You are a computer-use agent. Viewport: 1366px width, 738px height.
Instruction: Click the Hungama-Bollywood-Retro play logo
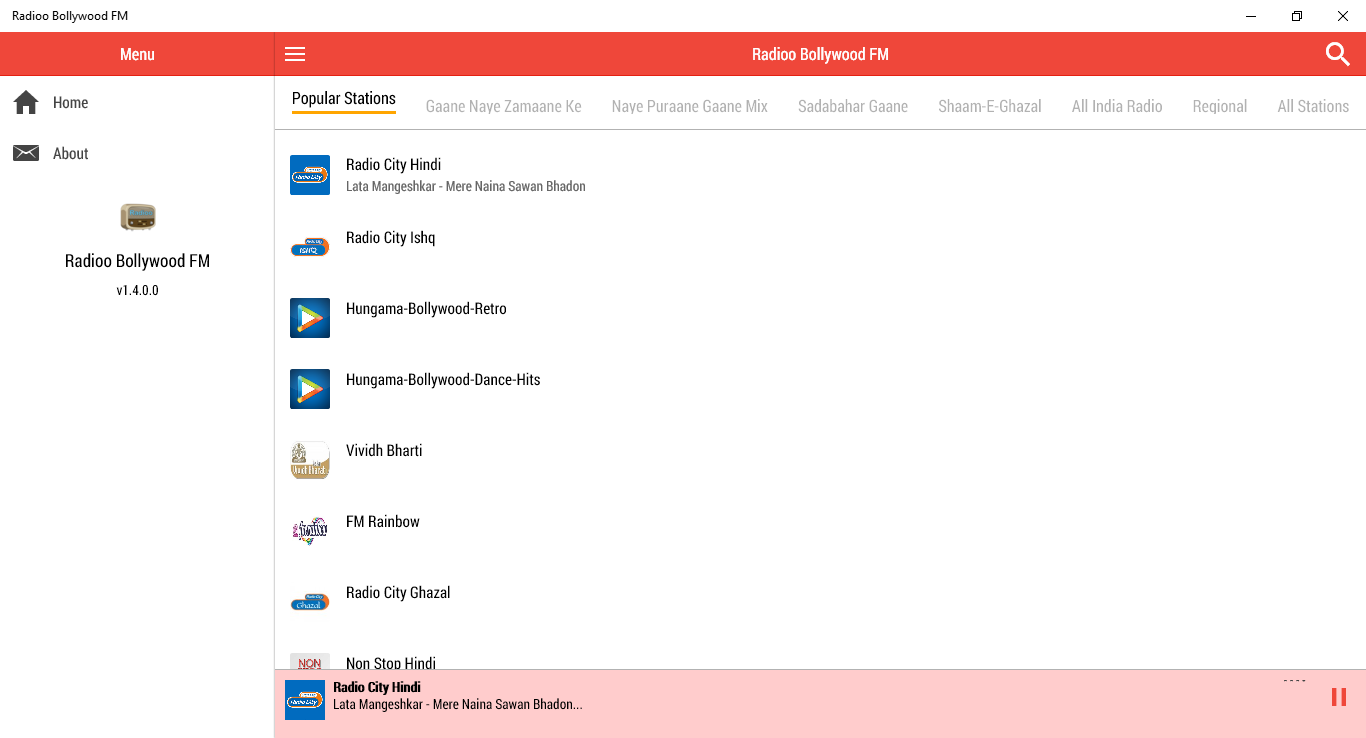click(x=310, y=318)
